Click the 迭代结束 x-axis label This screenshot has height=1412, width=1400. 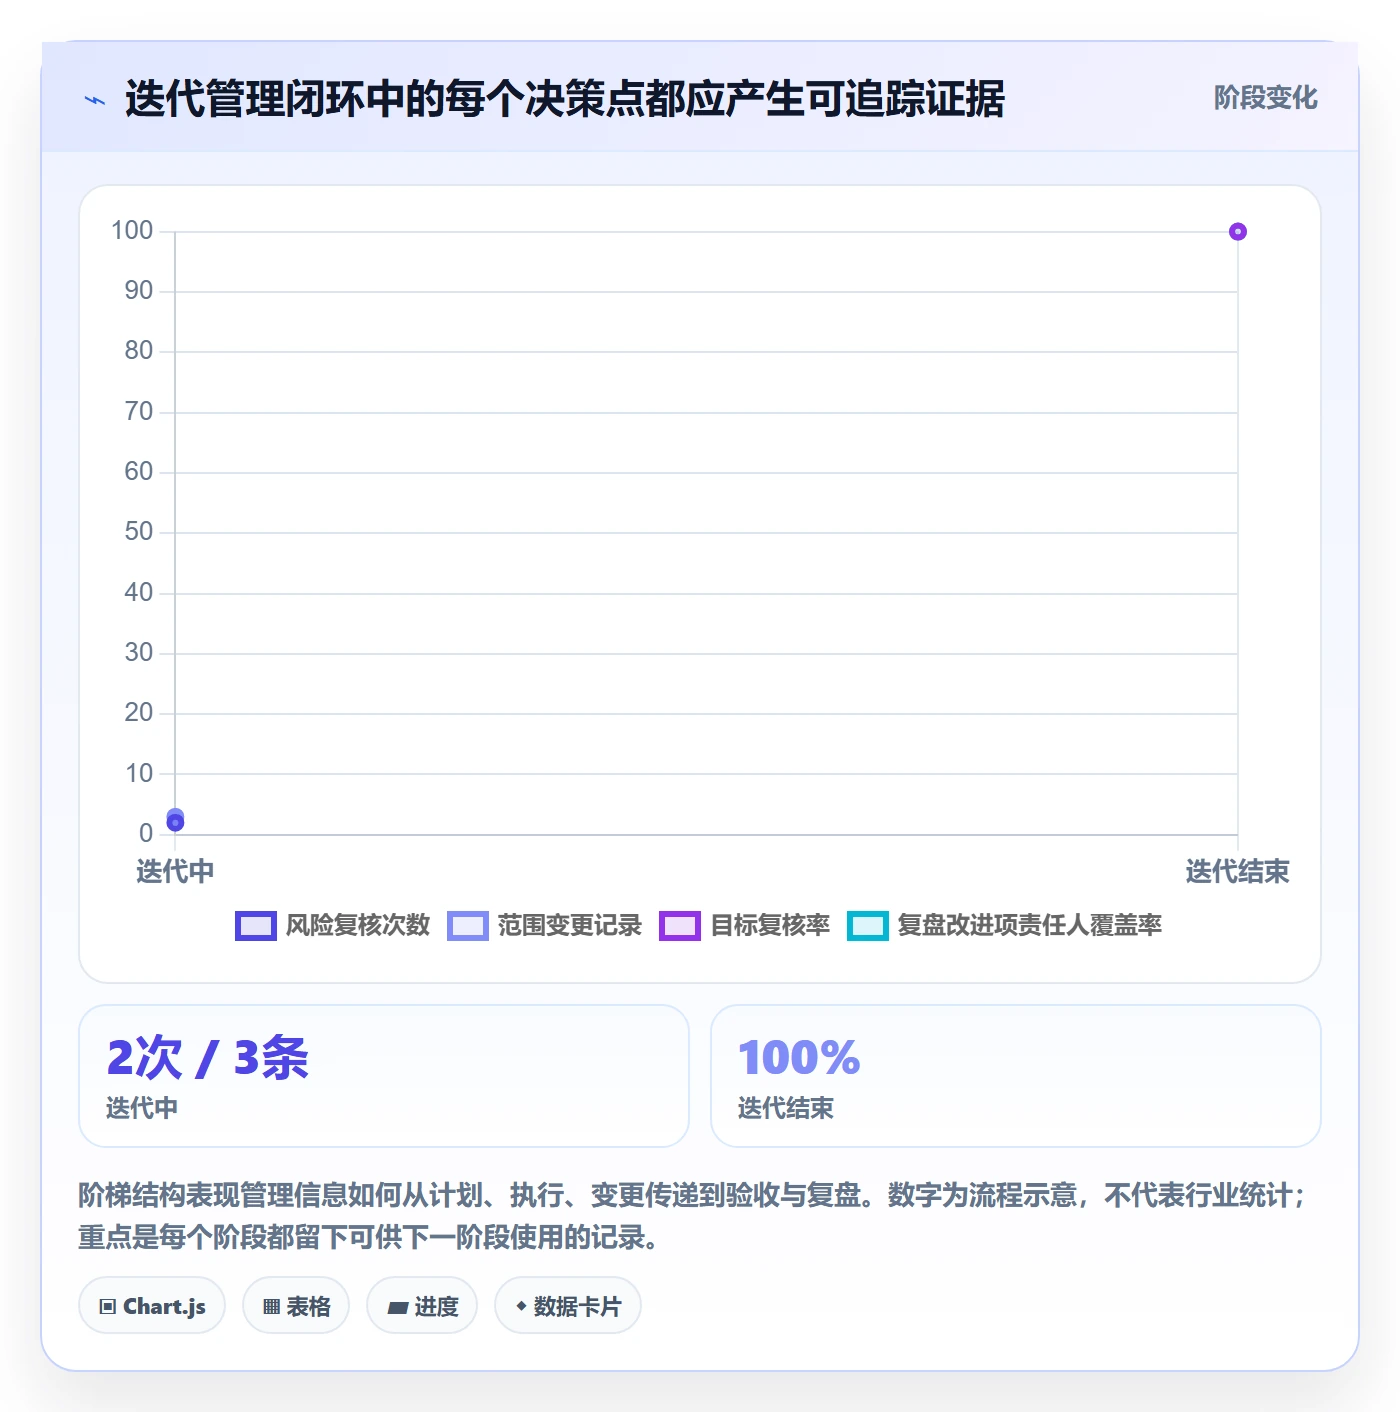1238,872
